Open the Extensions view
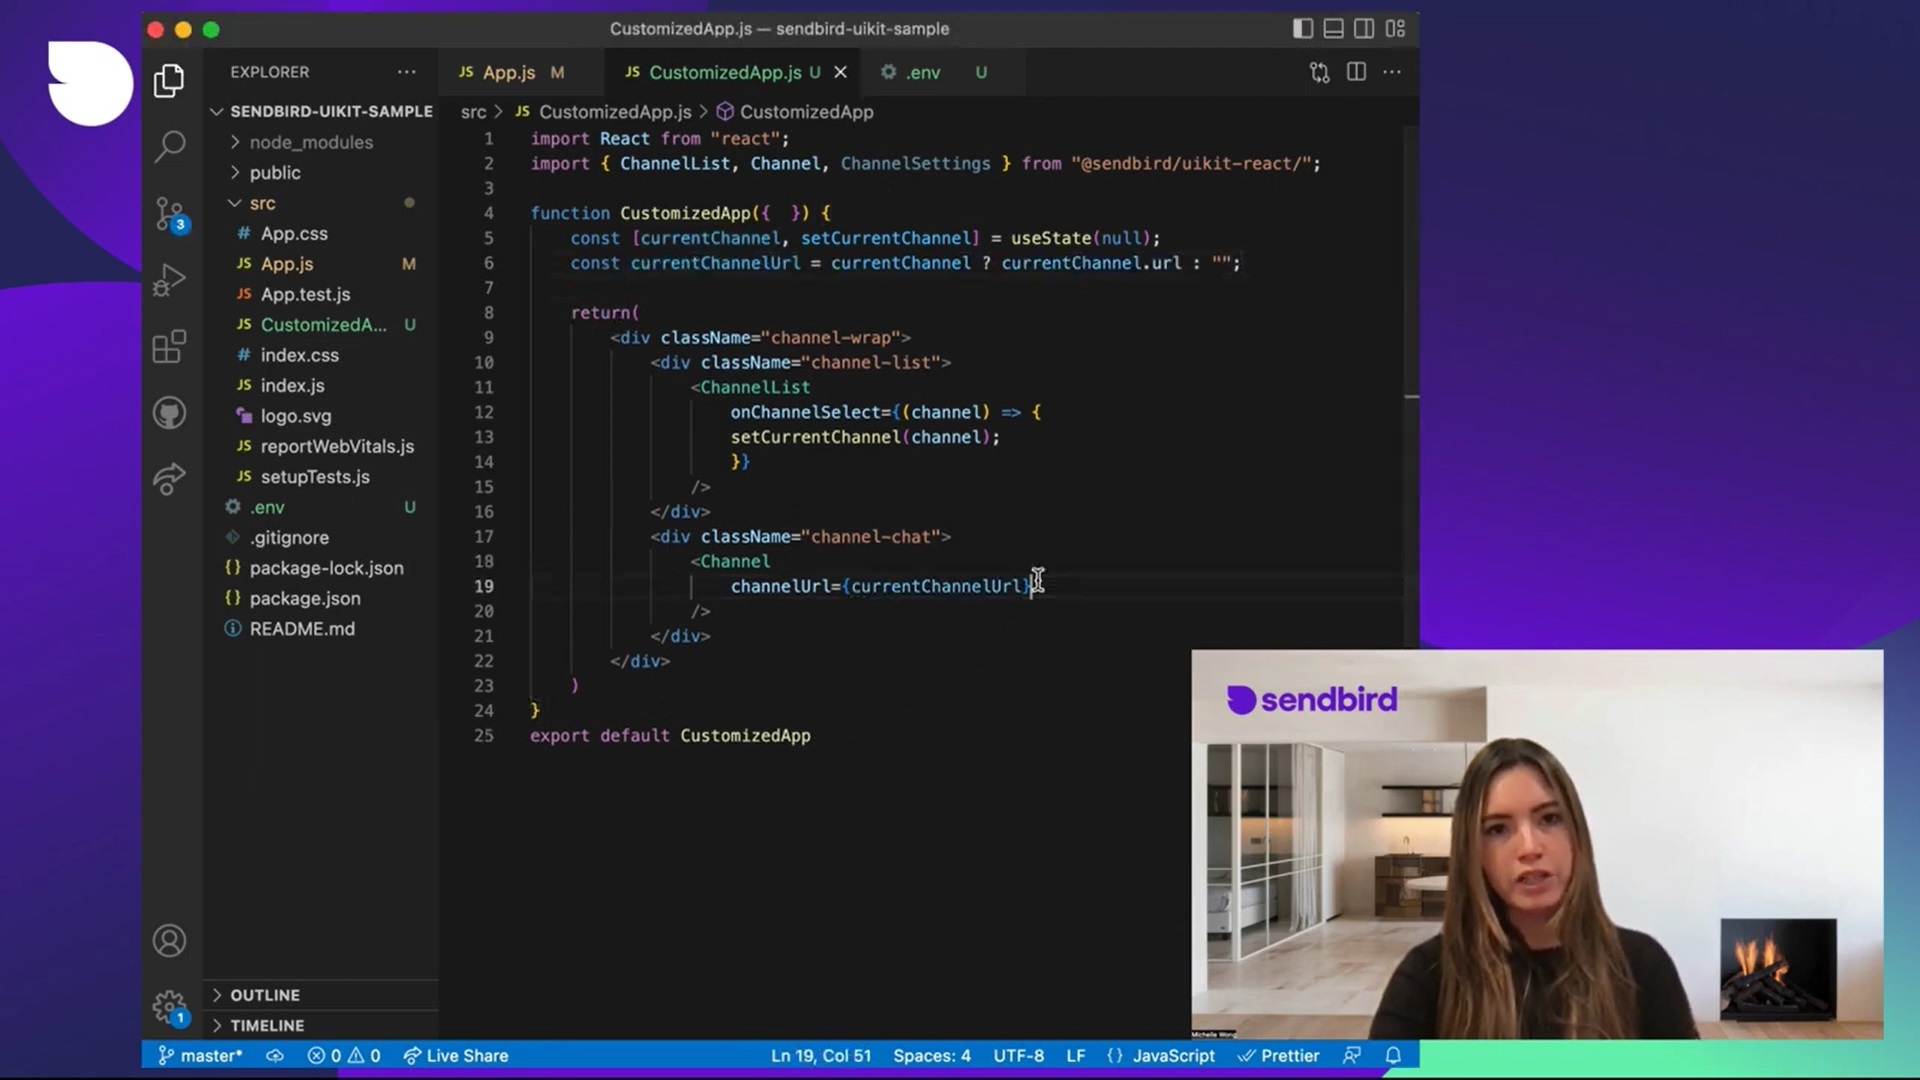1920x1080 pixels. pos(170,347)
